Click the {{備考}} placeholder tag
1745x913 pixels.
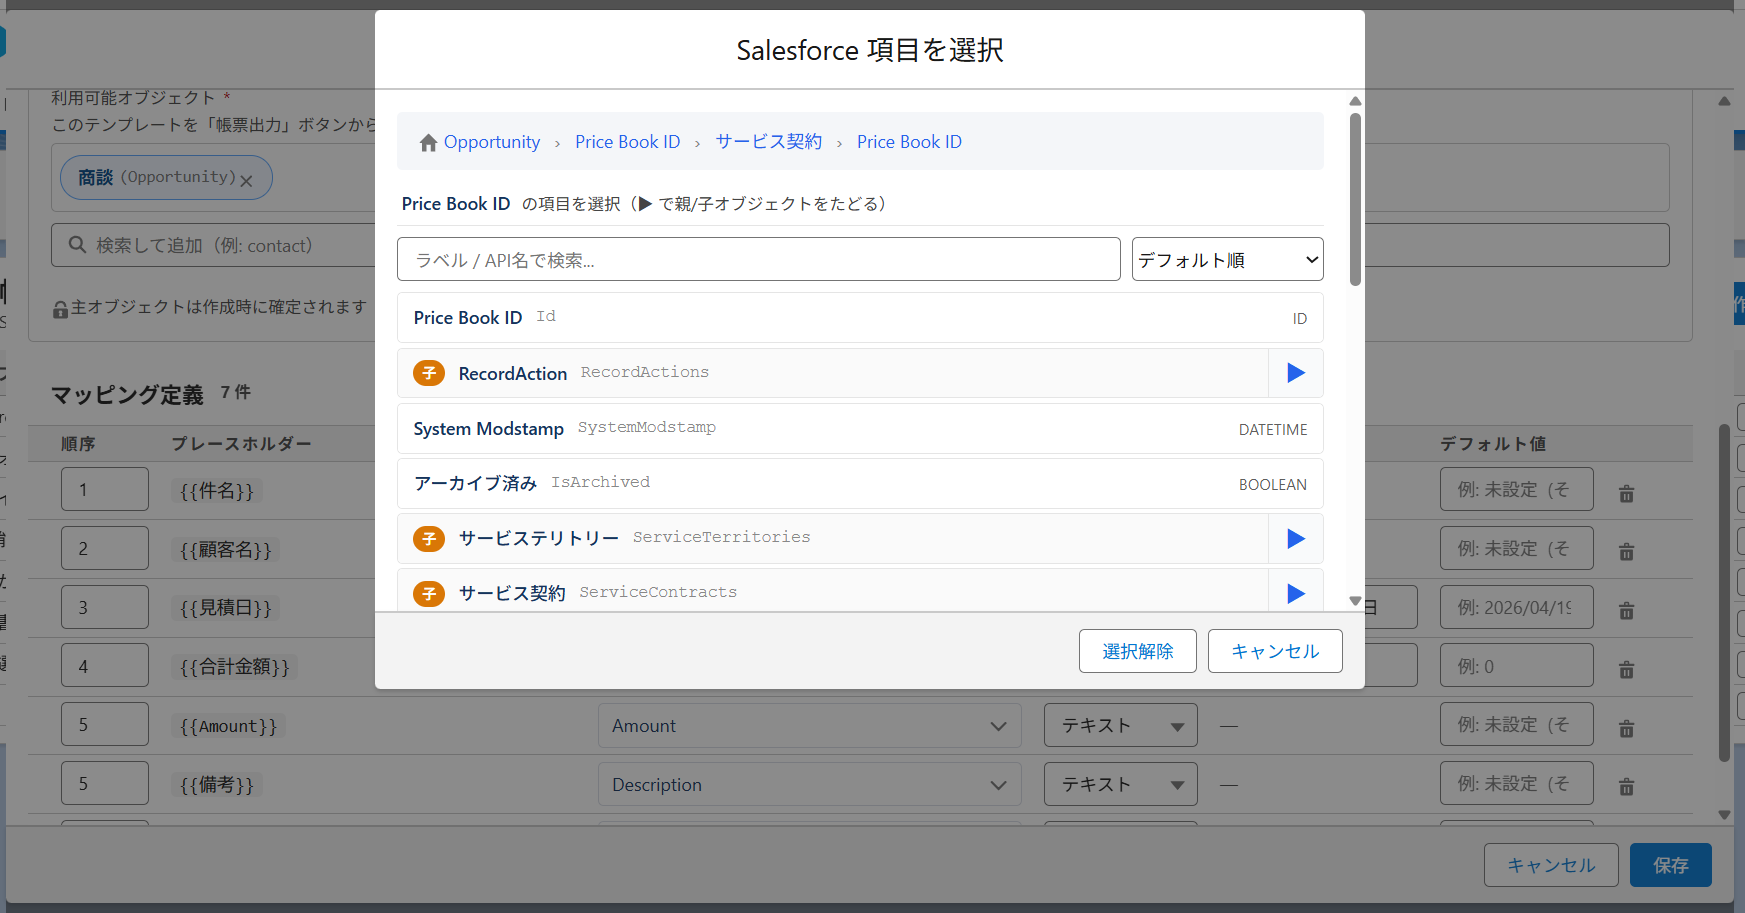[217, 785]
